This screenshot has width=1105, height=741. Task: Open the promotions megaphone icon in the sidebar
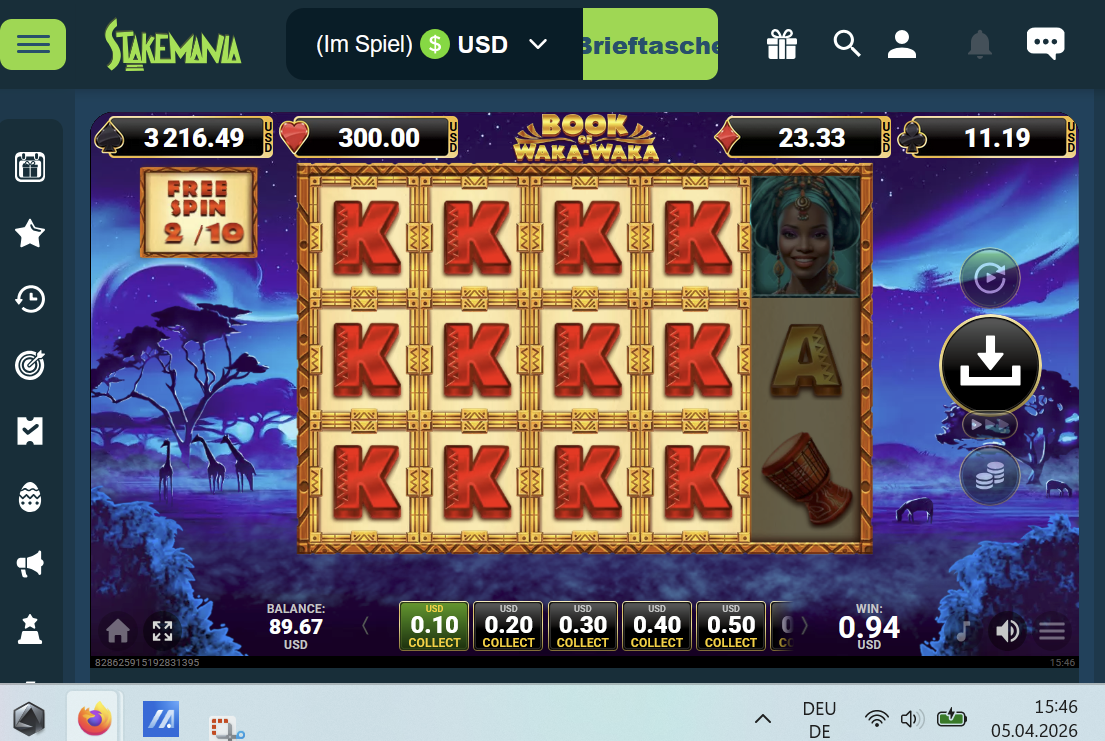[x=30, y=563]
